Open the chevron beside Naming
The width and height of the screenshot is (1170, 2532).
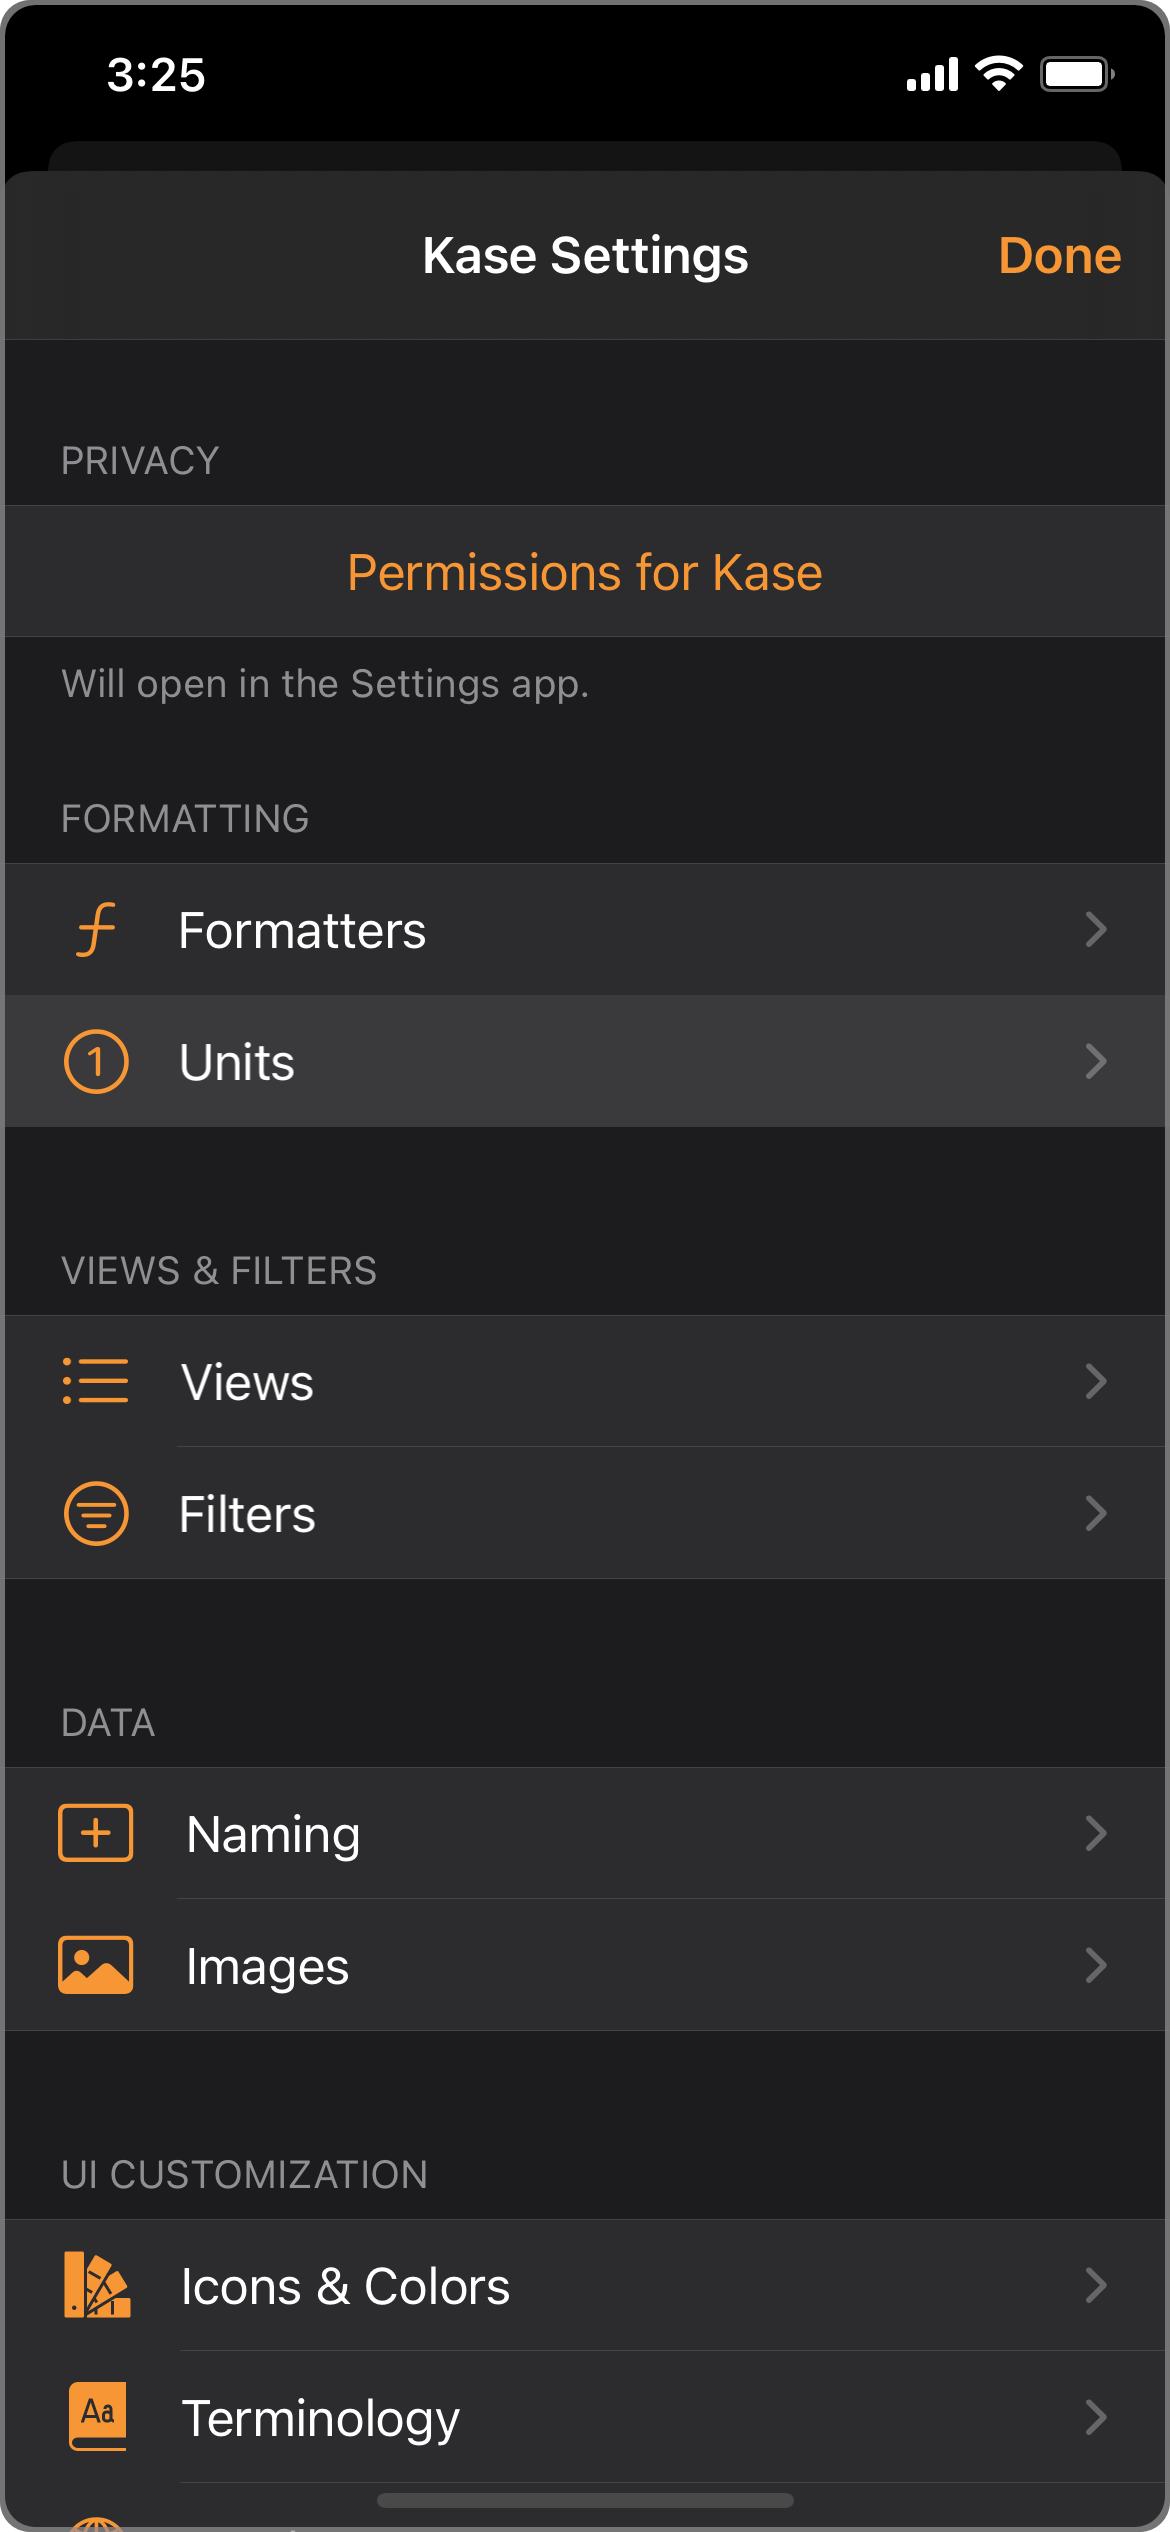pos(1096,1833)
